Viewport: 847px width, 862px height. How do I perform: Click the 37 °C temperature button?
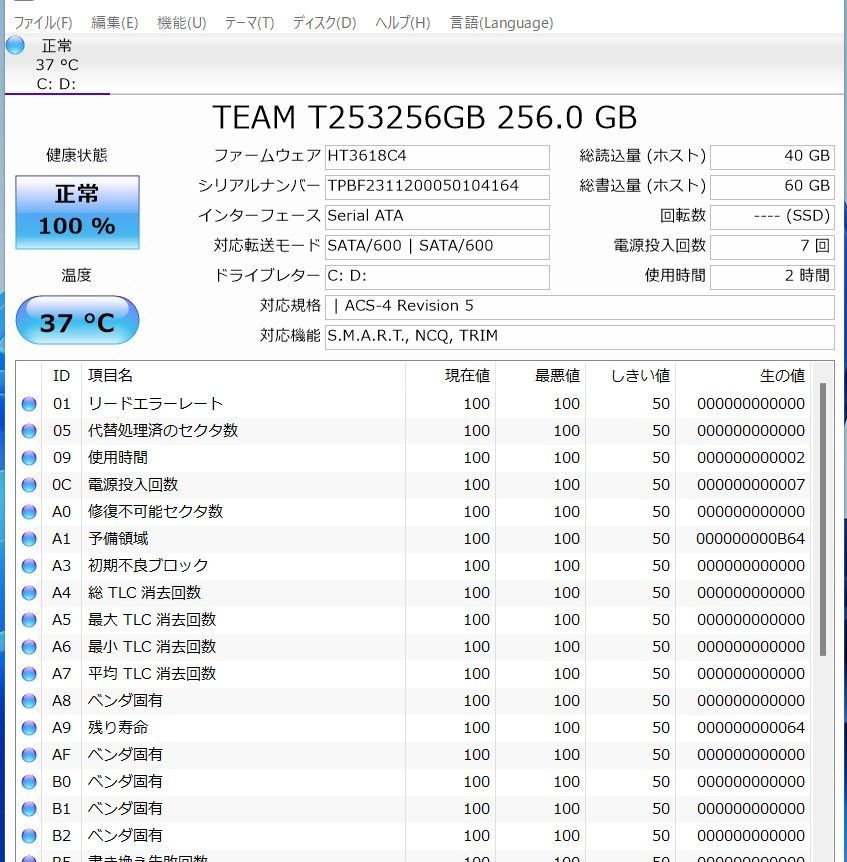tap(77, 321)
